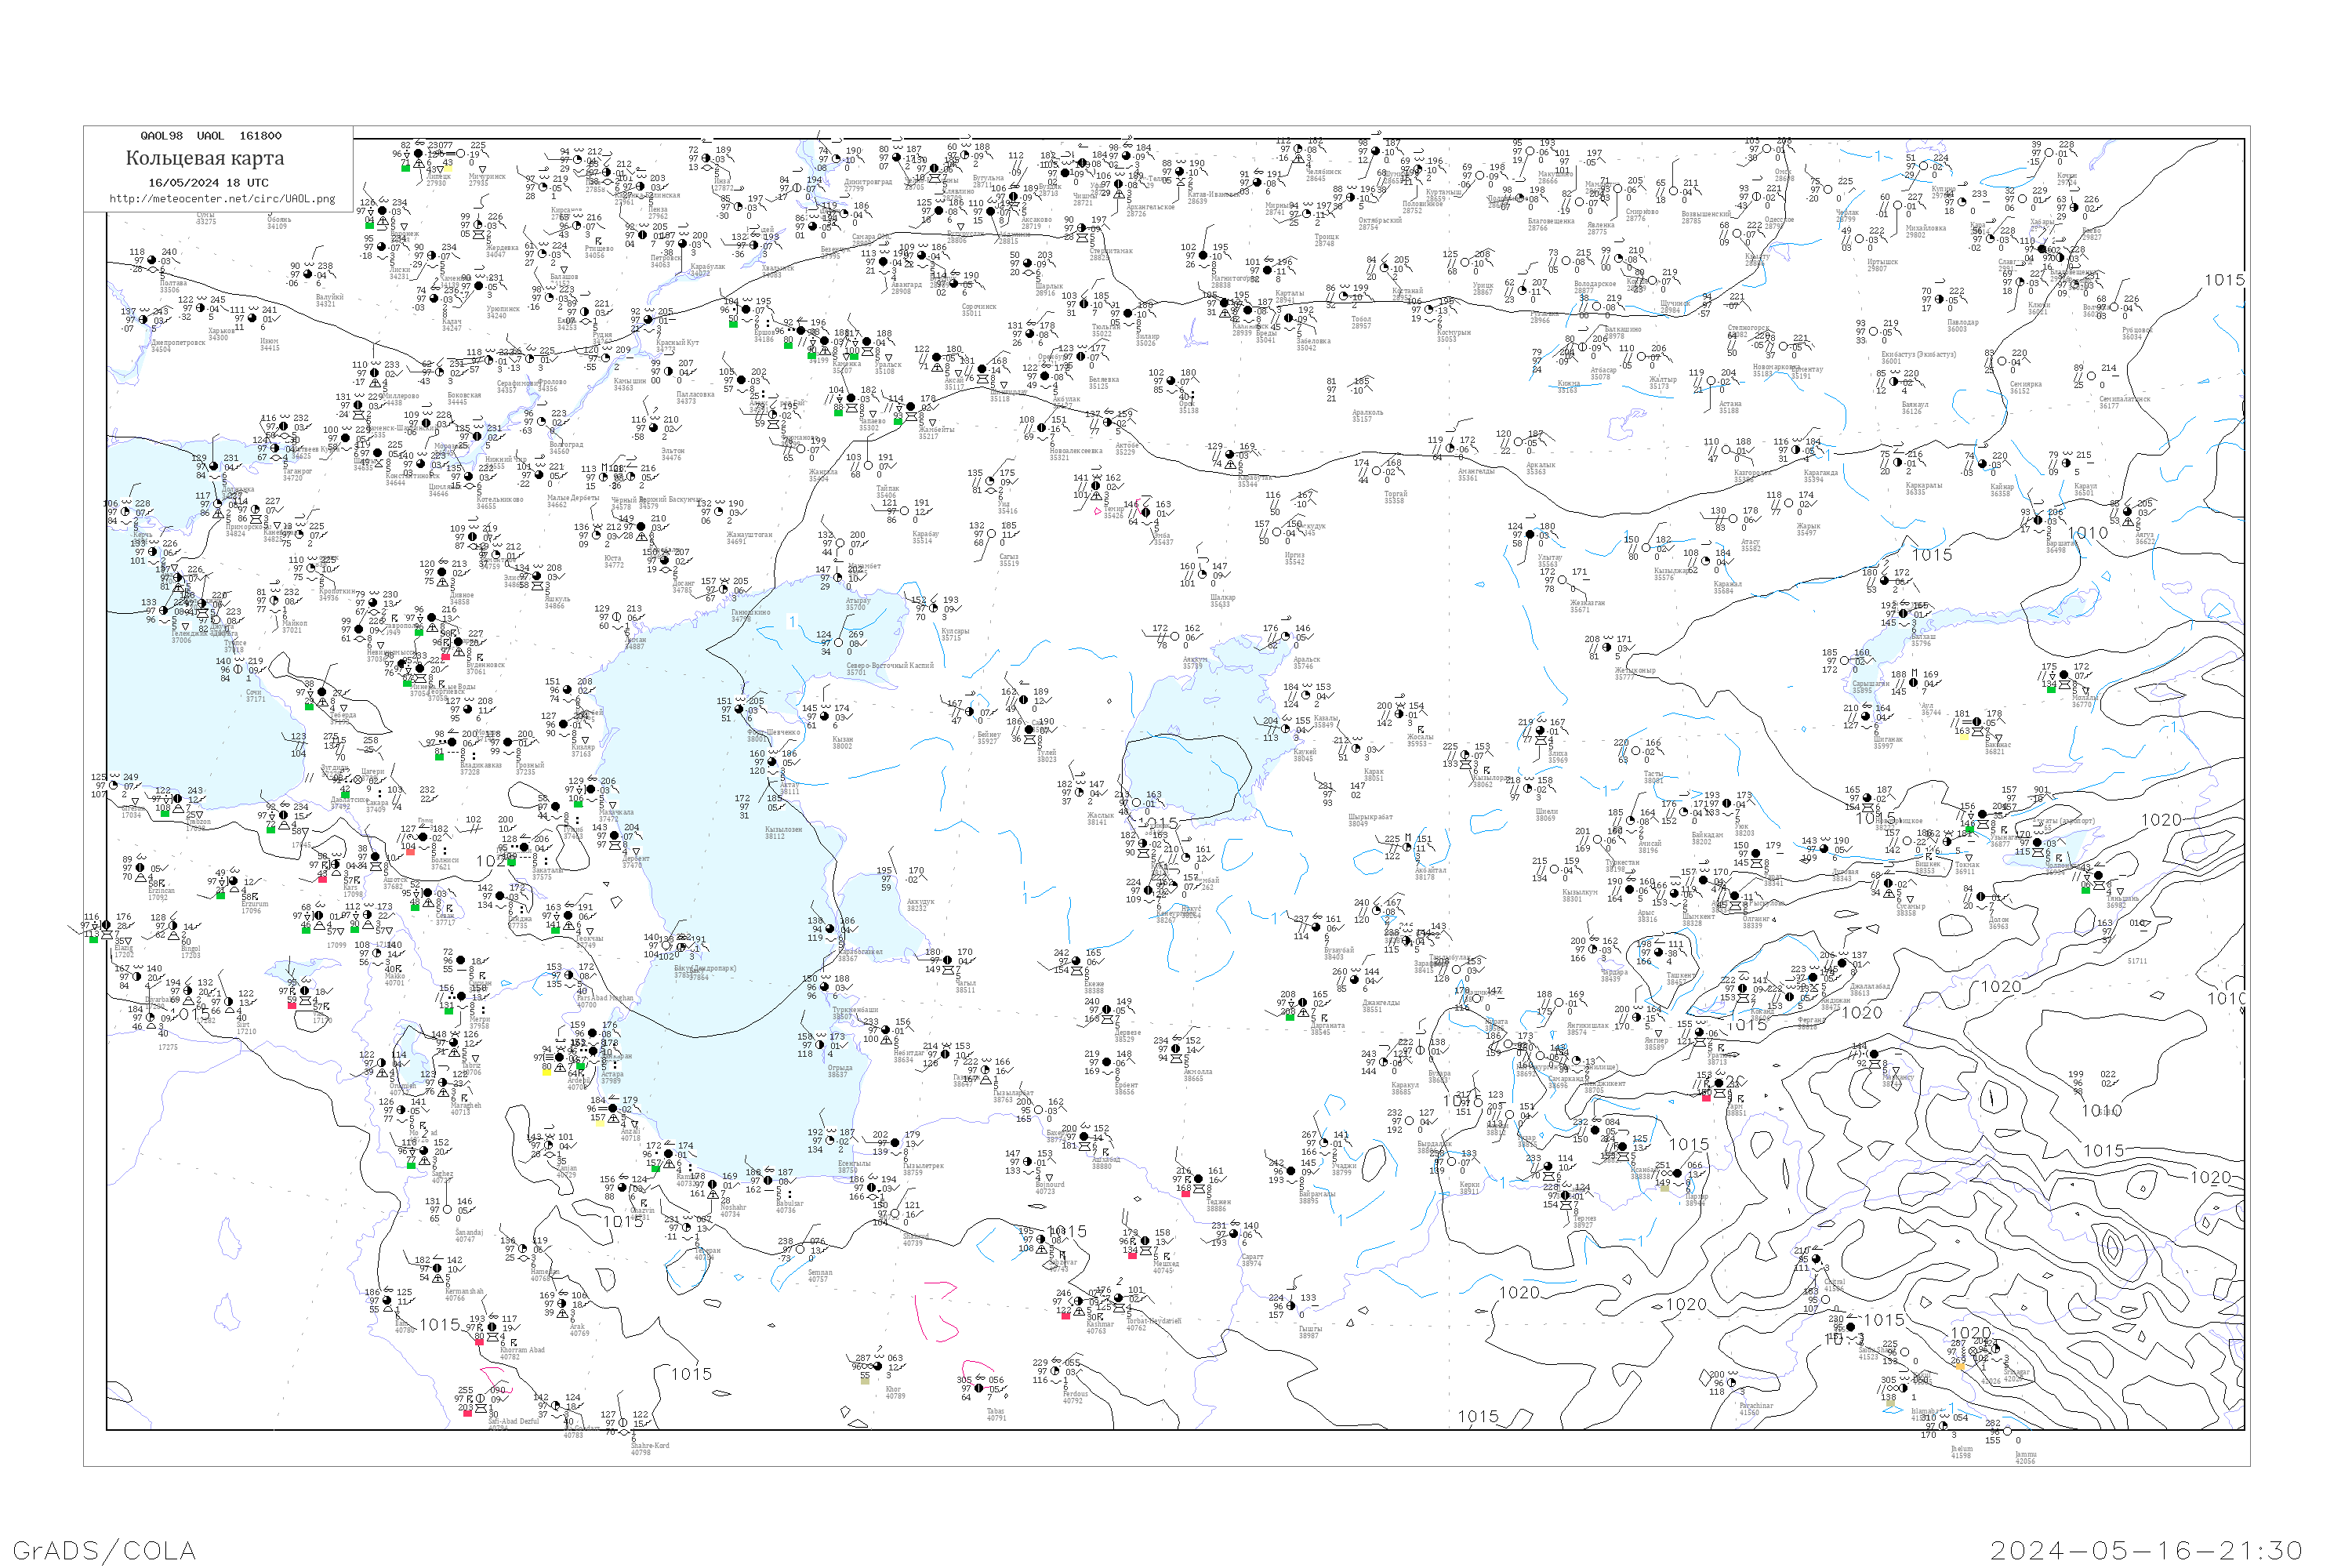This screenshot has width=2352, height=1568.
Task: Click the Parachinar station cloud-cover circle
Action: pyautogui.click(x=1731, y=1383)
